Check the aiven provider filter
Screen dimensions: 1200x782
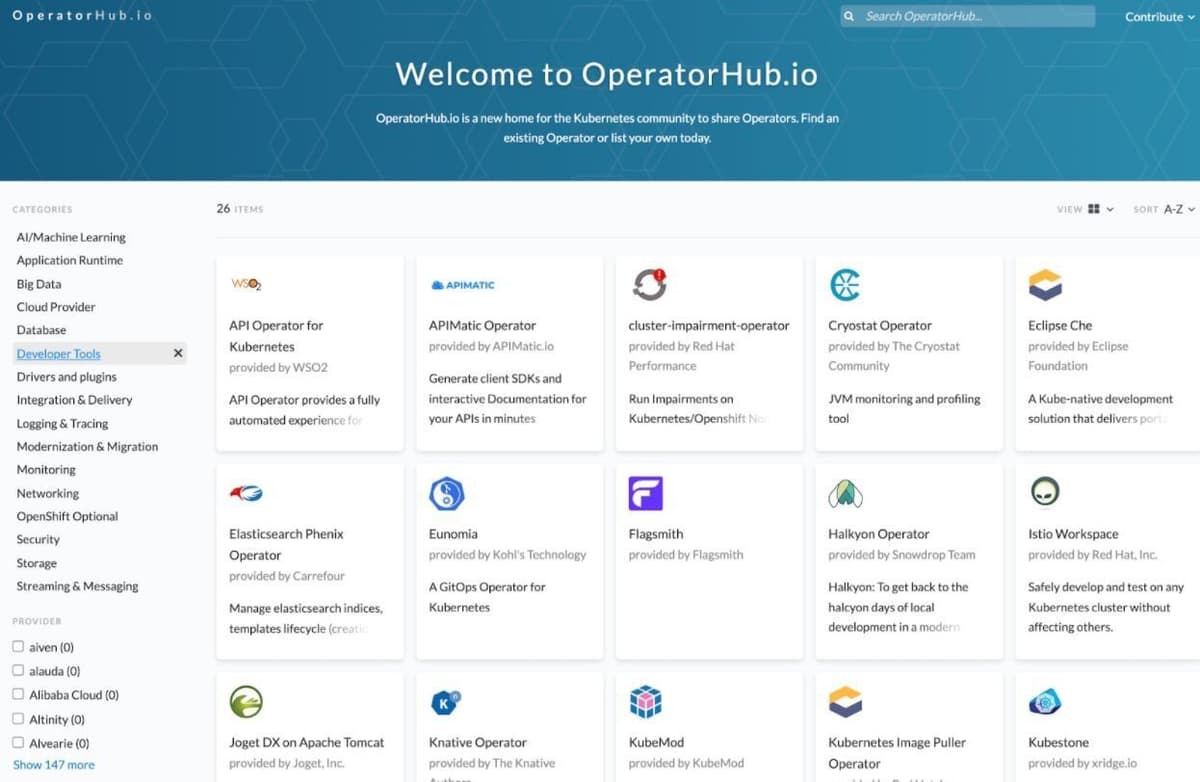coord(18,647)
